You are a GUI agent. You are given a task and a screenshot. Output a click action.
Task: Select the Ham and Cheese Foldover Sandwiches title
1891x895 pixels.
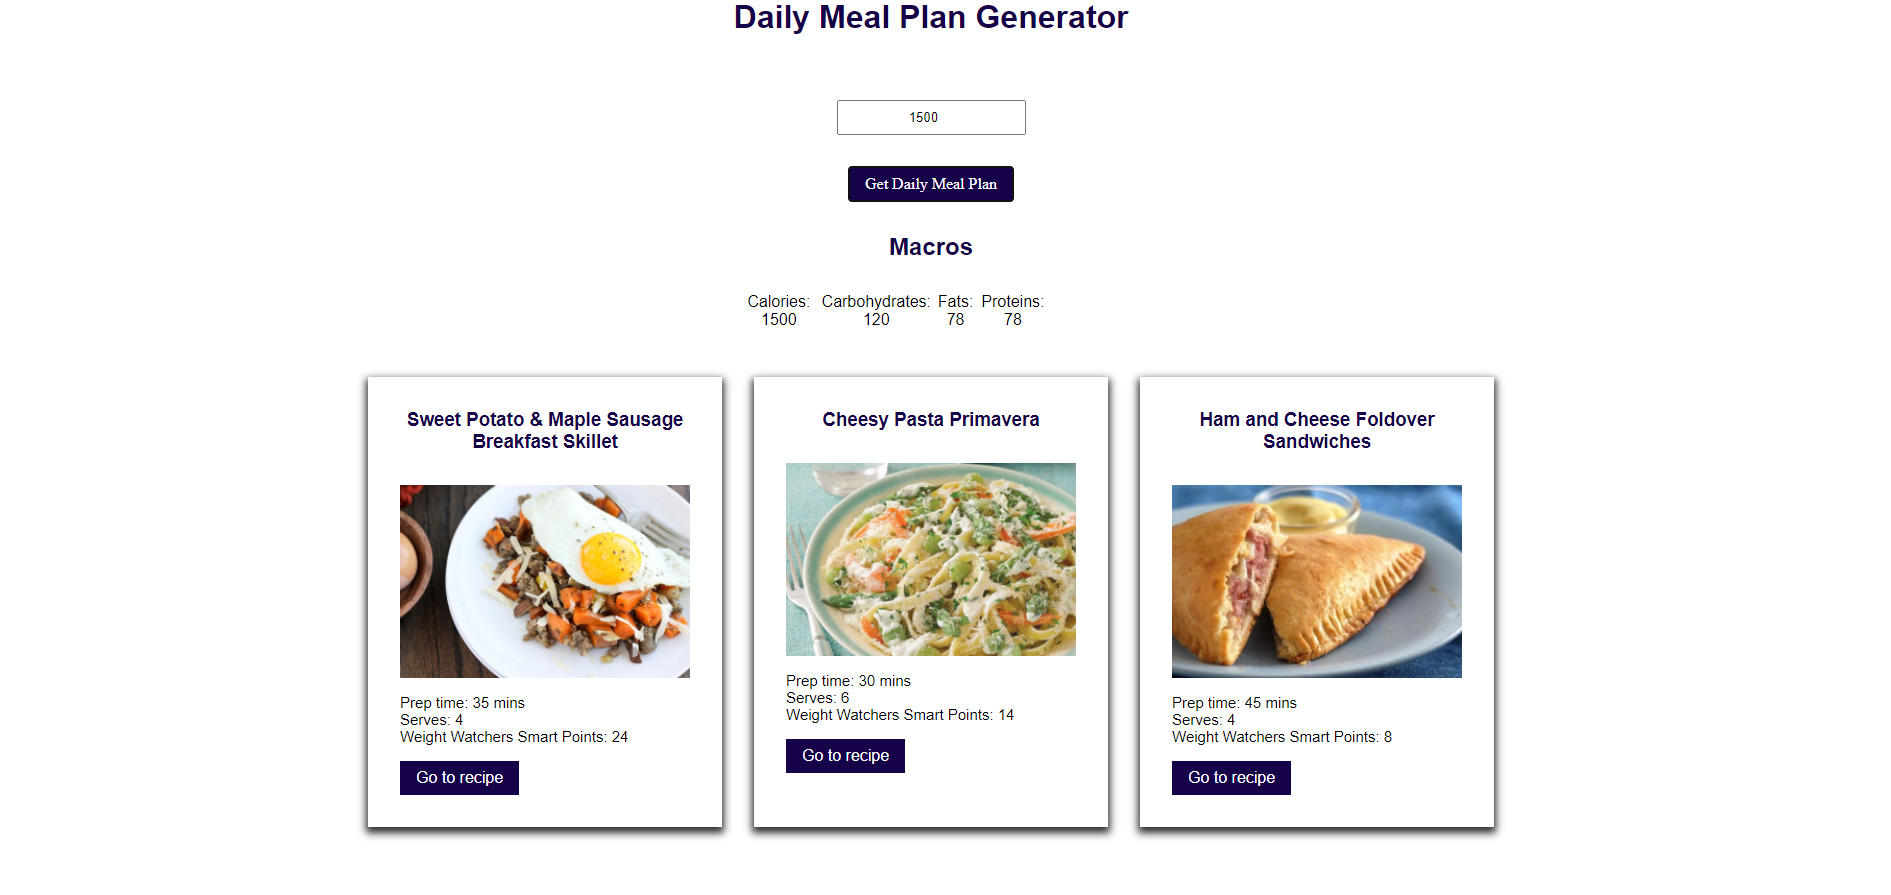(1317, 431)
